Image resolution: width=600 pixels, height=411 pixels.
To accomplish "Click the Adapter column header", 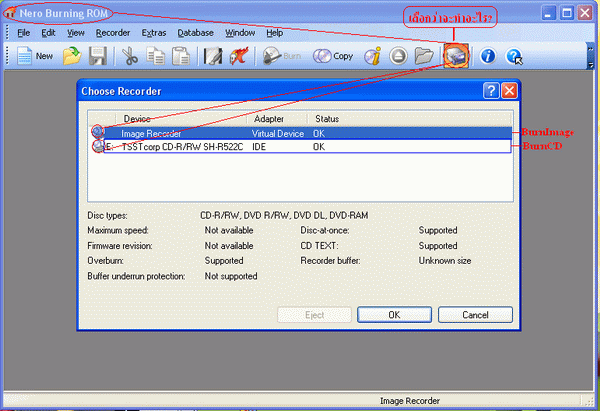I will click(x=277, y=119).
